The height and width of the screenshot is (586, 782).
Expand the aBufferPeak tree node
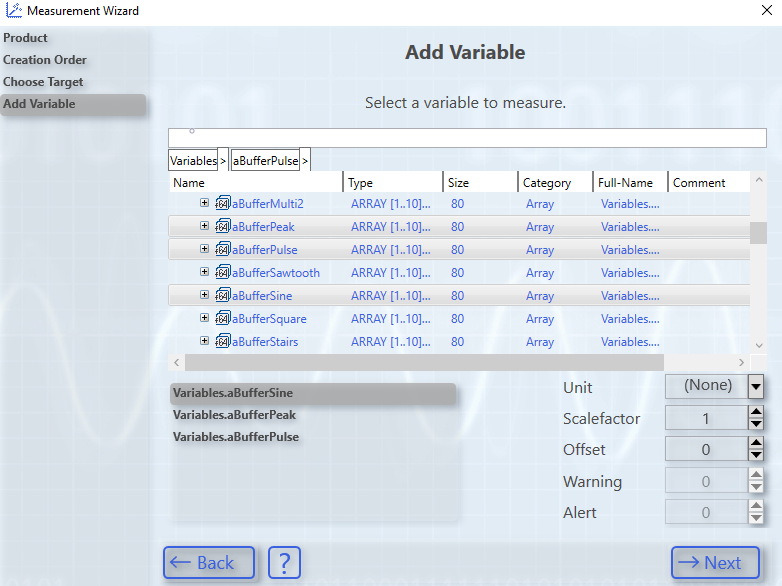coord(204,225)
